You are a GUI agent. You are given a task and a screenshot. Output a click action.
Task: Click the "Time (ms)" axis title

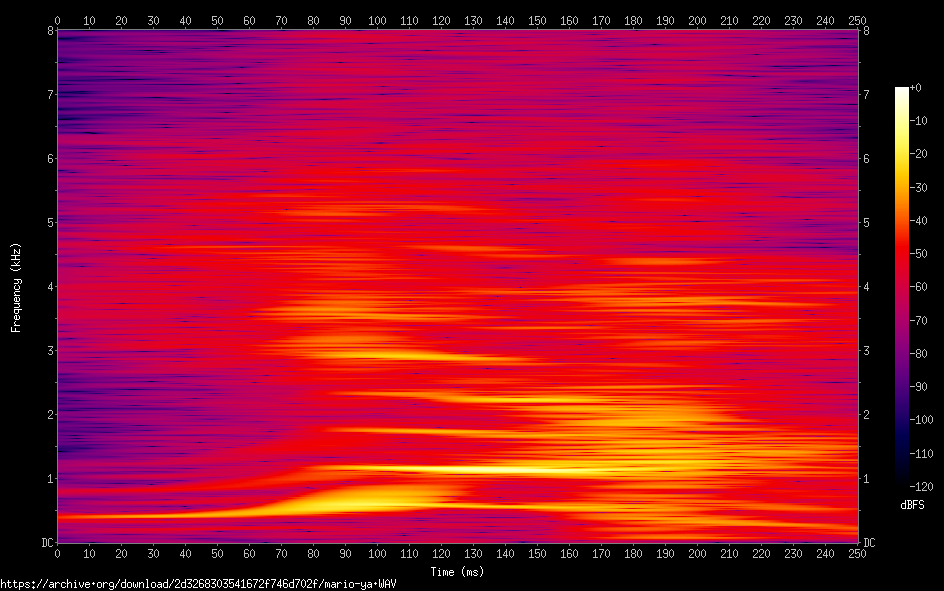(457, 572)
